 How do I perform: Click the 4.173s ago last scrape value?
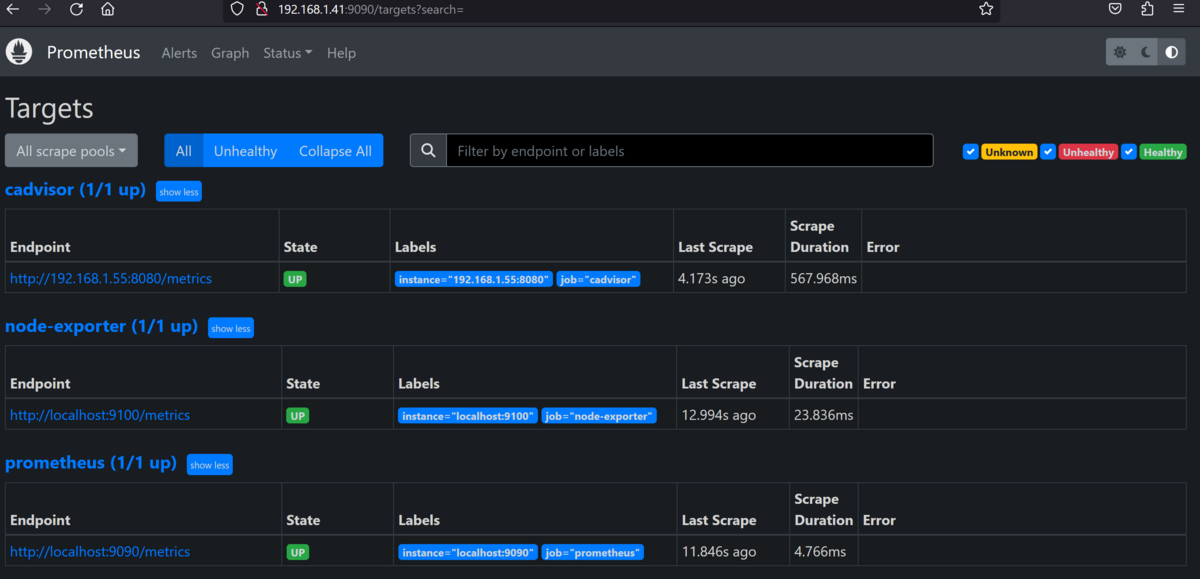pos(711,279)
